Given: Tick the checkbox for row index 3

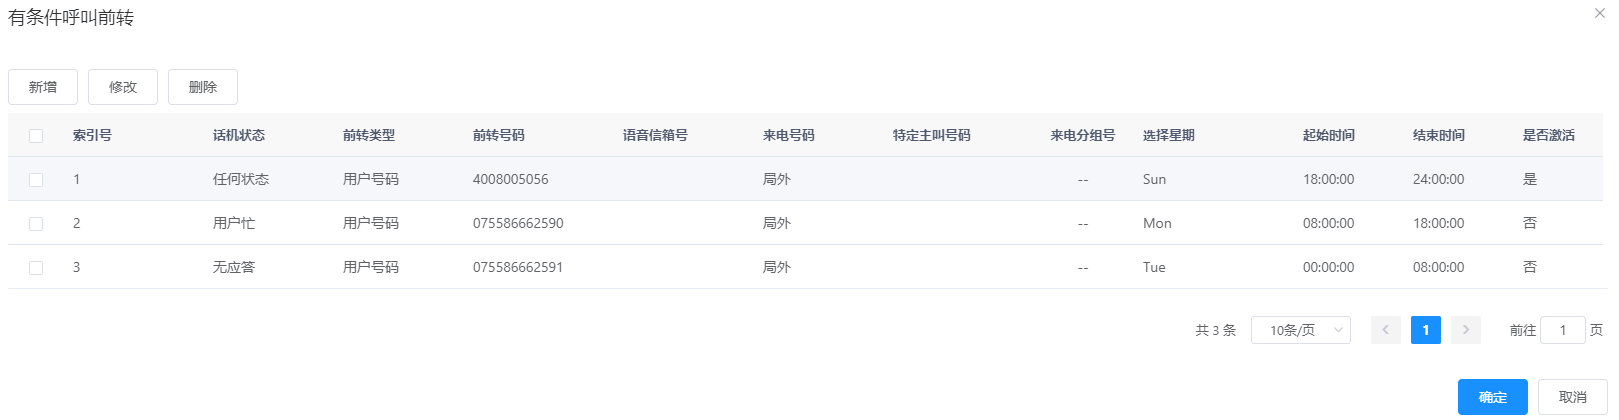Looking at the screenshot, I should tap(36, 268).
